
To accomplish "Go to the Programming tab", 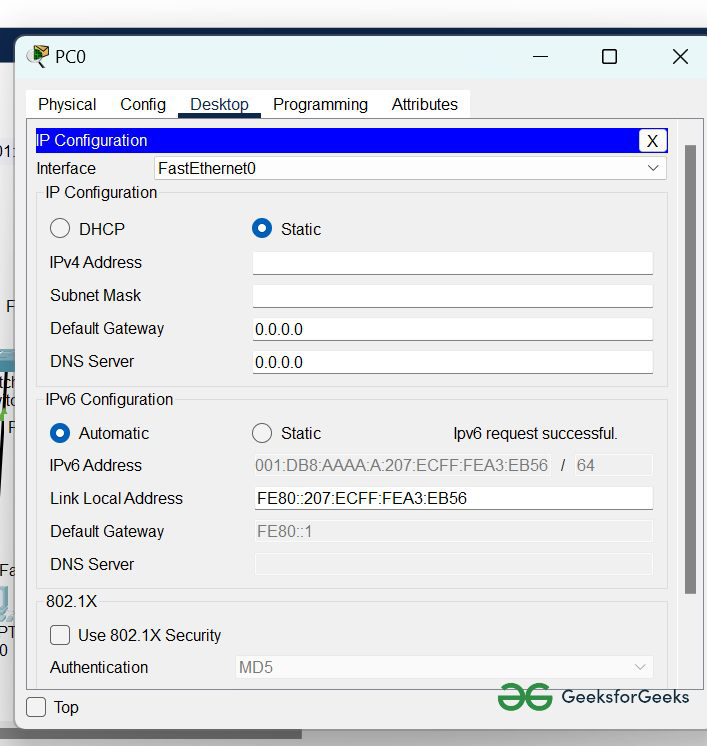I will pos(320,104).
